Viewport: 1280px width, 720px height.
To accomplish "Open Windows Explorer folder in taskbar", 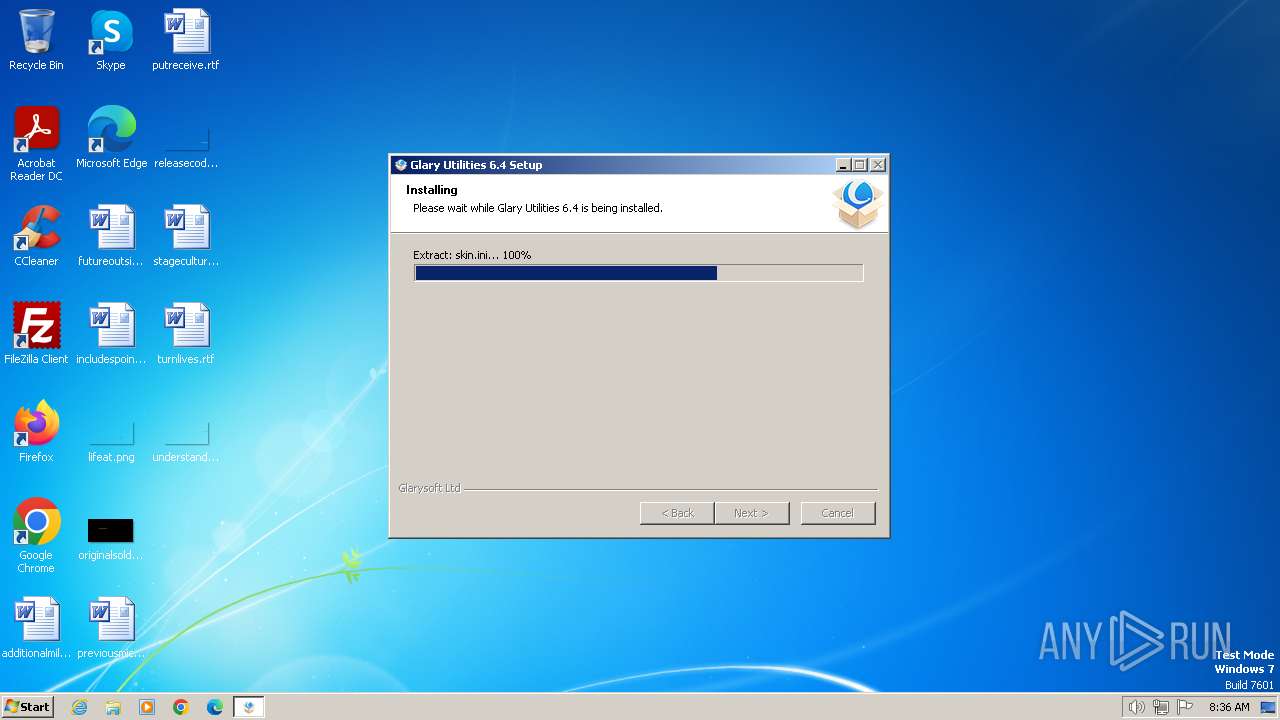I will click(x=113, y=707).
